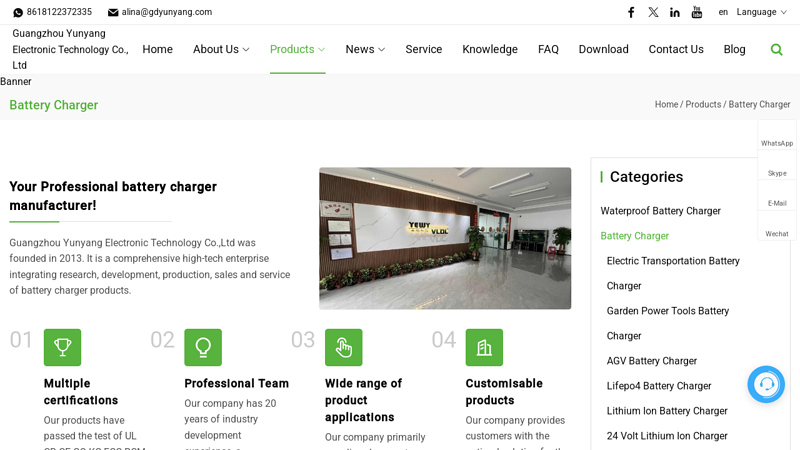Open the Service menu item
This screenshot has height=450, width=800.
(423, 49)
